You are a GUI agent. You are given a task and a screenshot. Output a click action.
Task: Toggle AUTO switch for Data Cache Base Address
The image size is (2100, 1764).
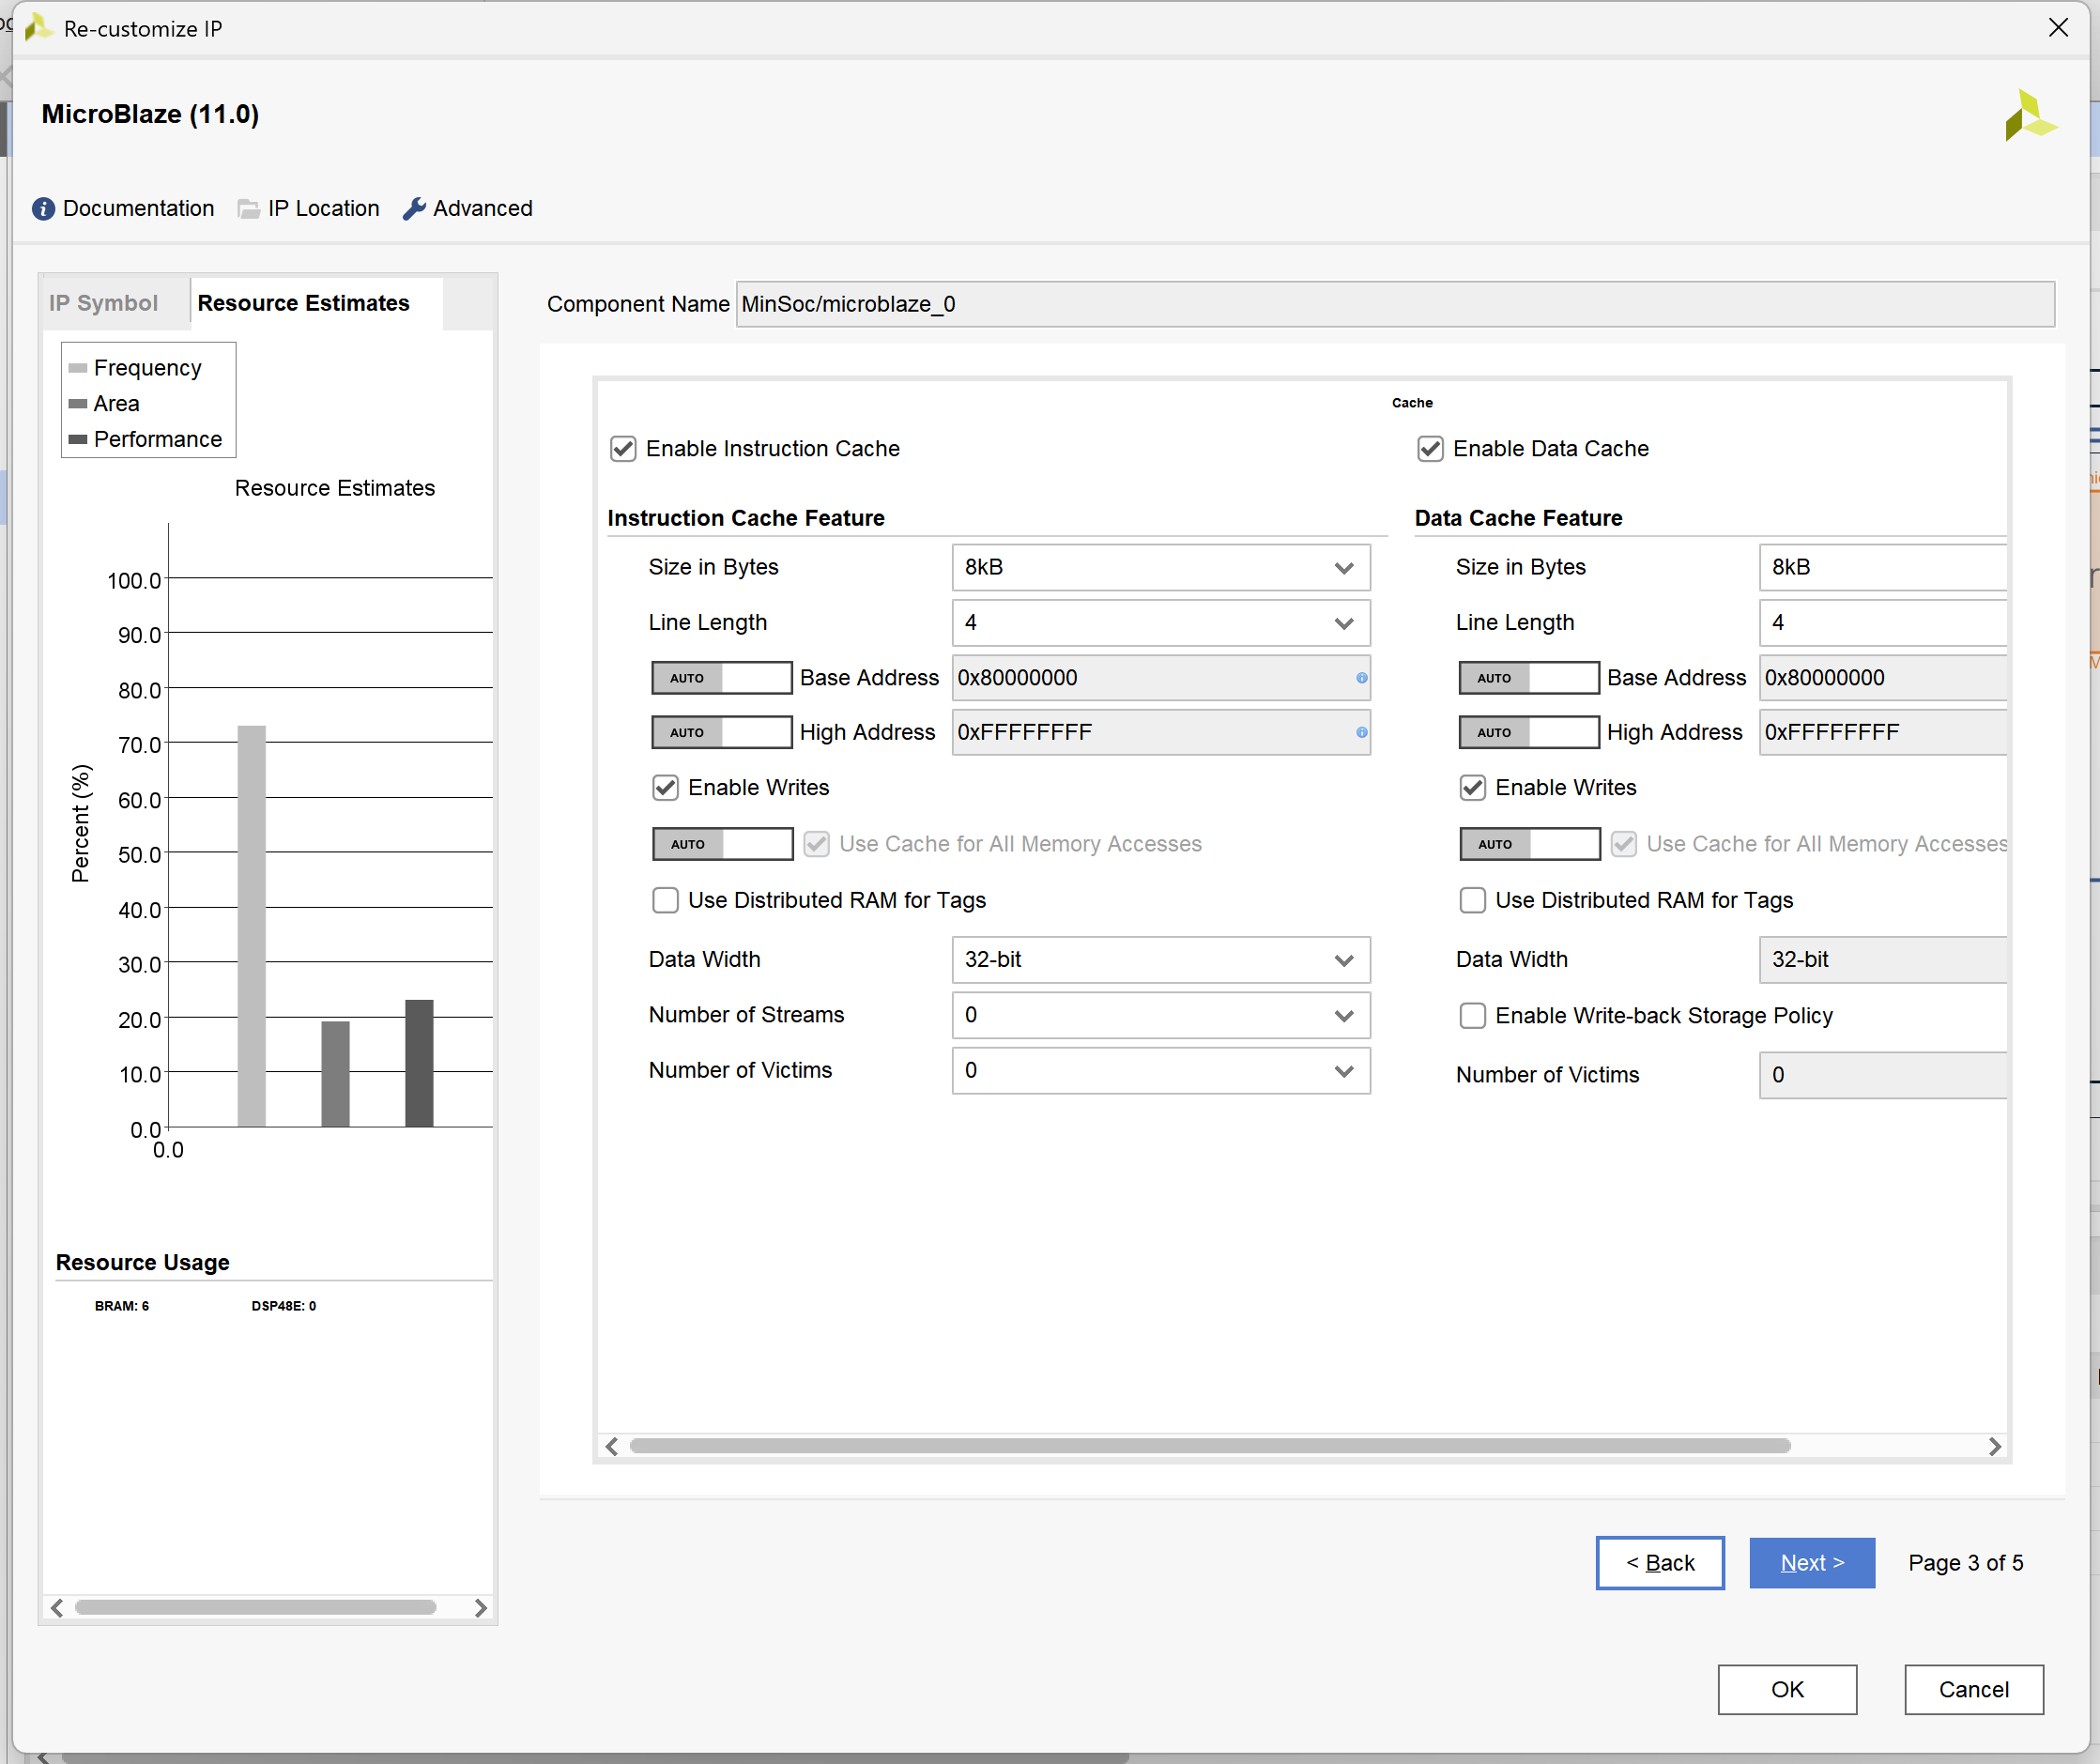click(x=1528, y=678)
